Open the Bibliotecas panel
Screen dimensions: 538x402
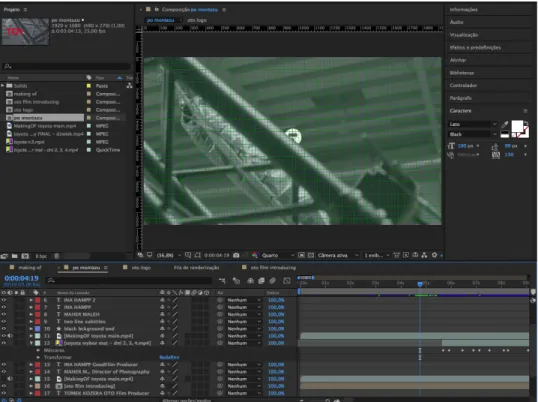click(x=462, y=73)
